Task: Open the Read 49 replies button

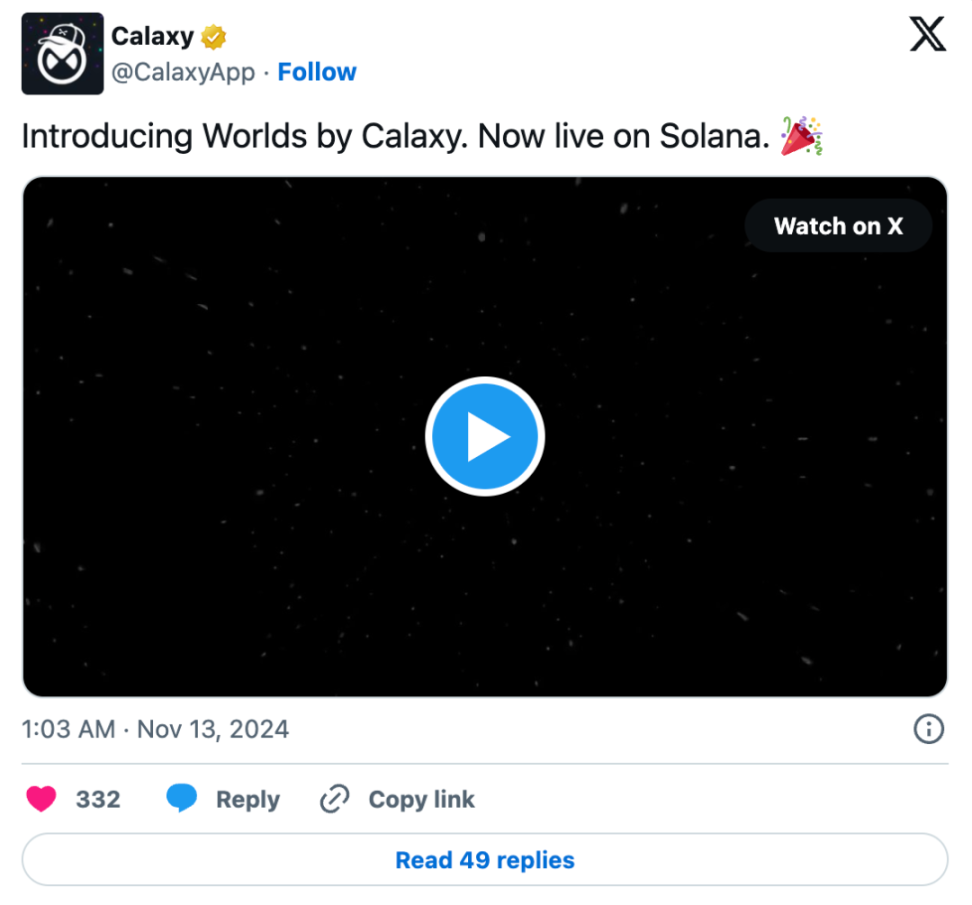Action: [x=485, y=860]
